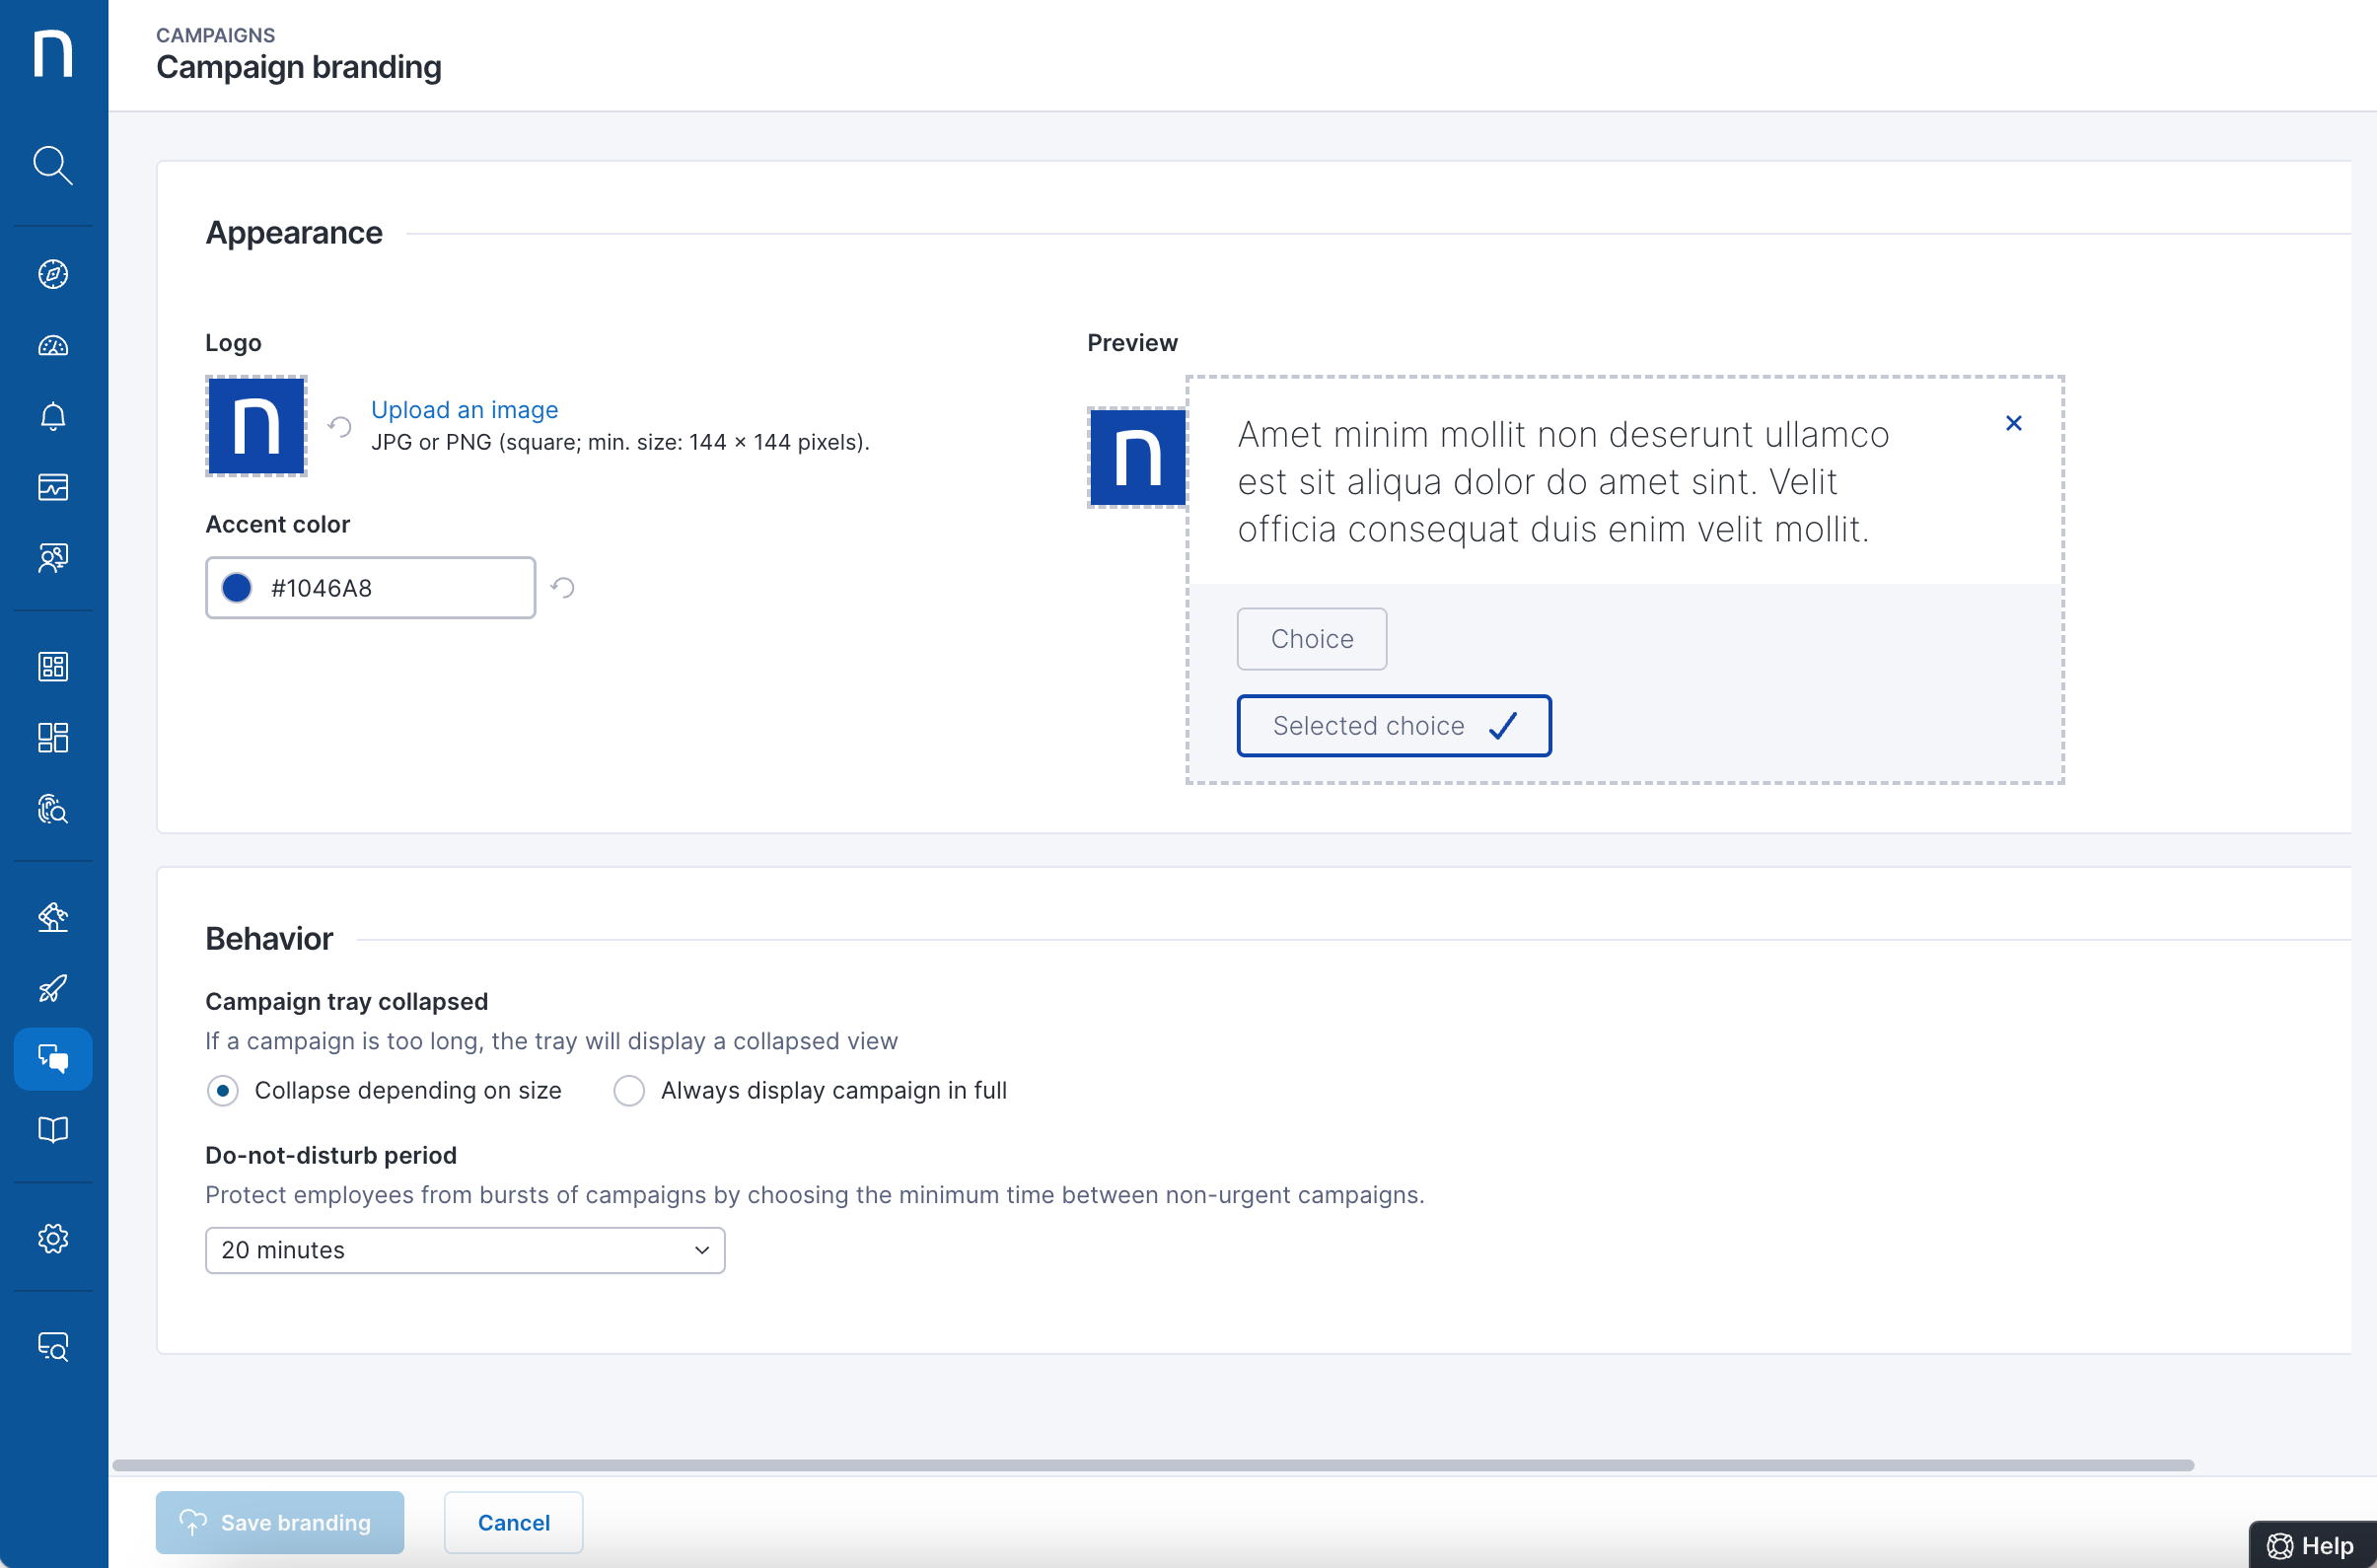Close the preview message with X
The image size is (2377, 1568).
2013,423
